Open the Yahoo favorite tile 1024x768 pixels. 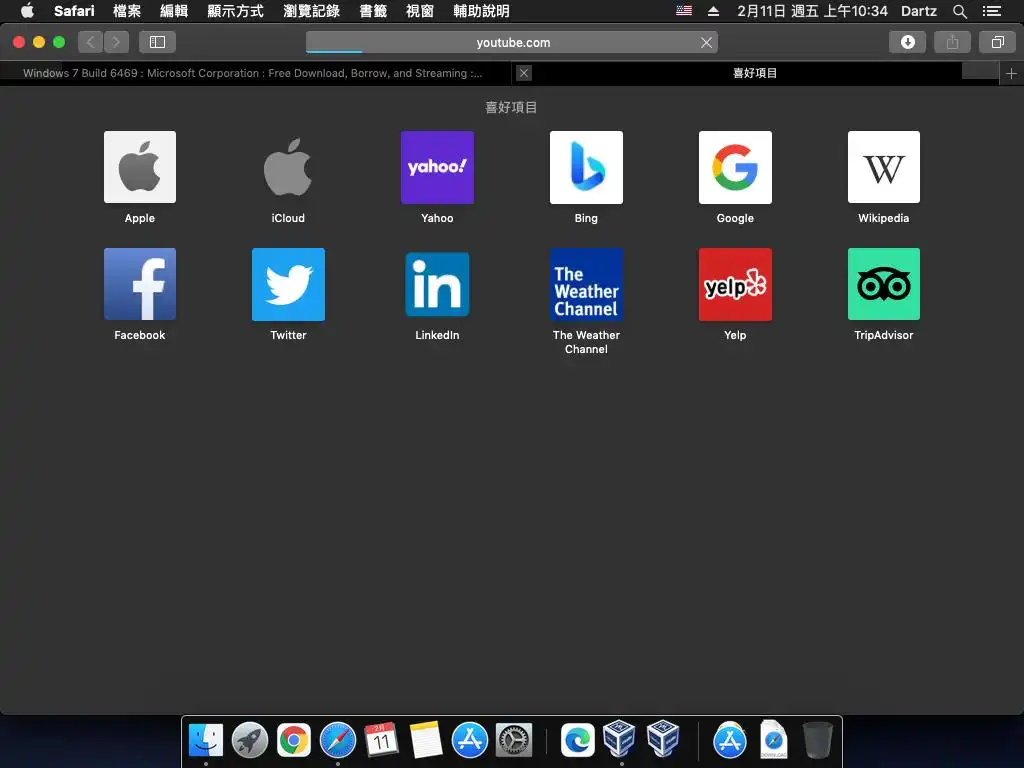click(437, 167)
